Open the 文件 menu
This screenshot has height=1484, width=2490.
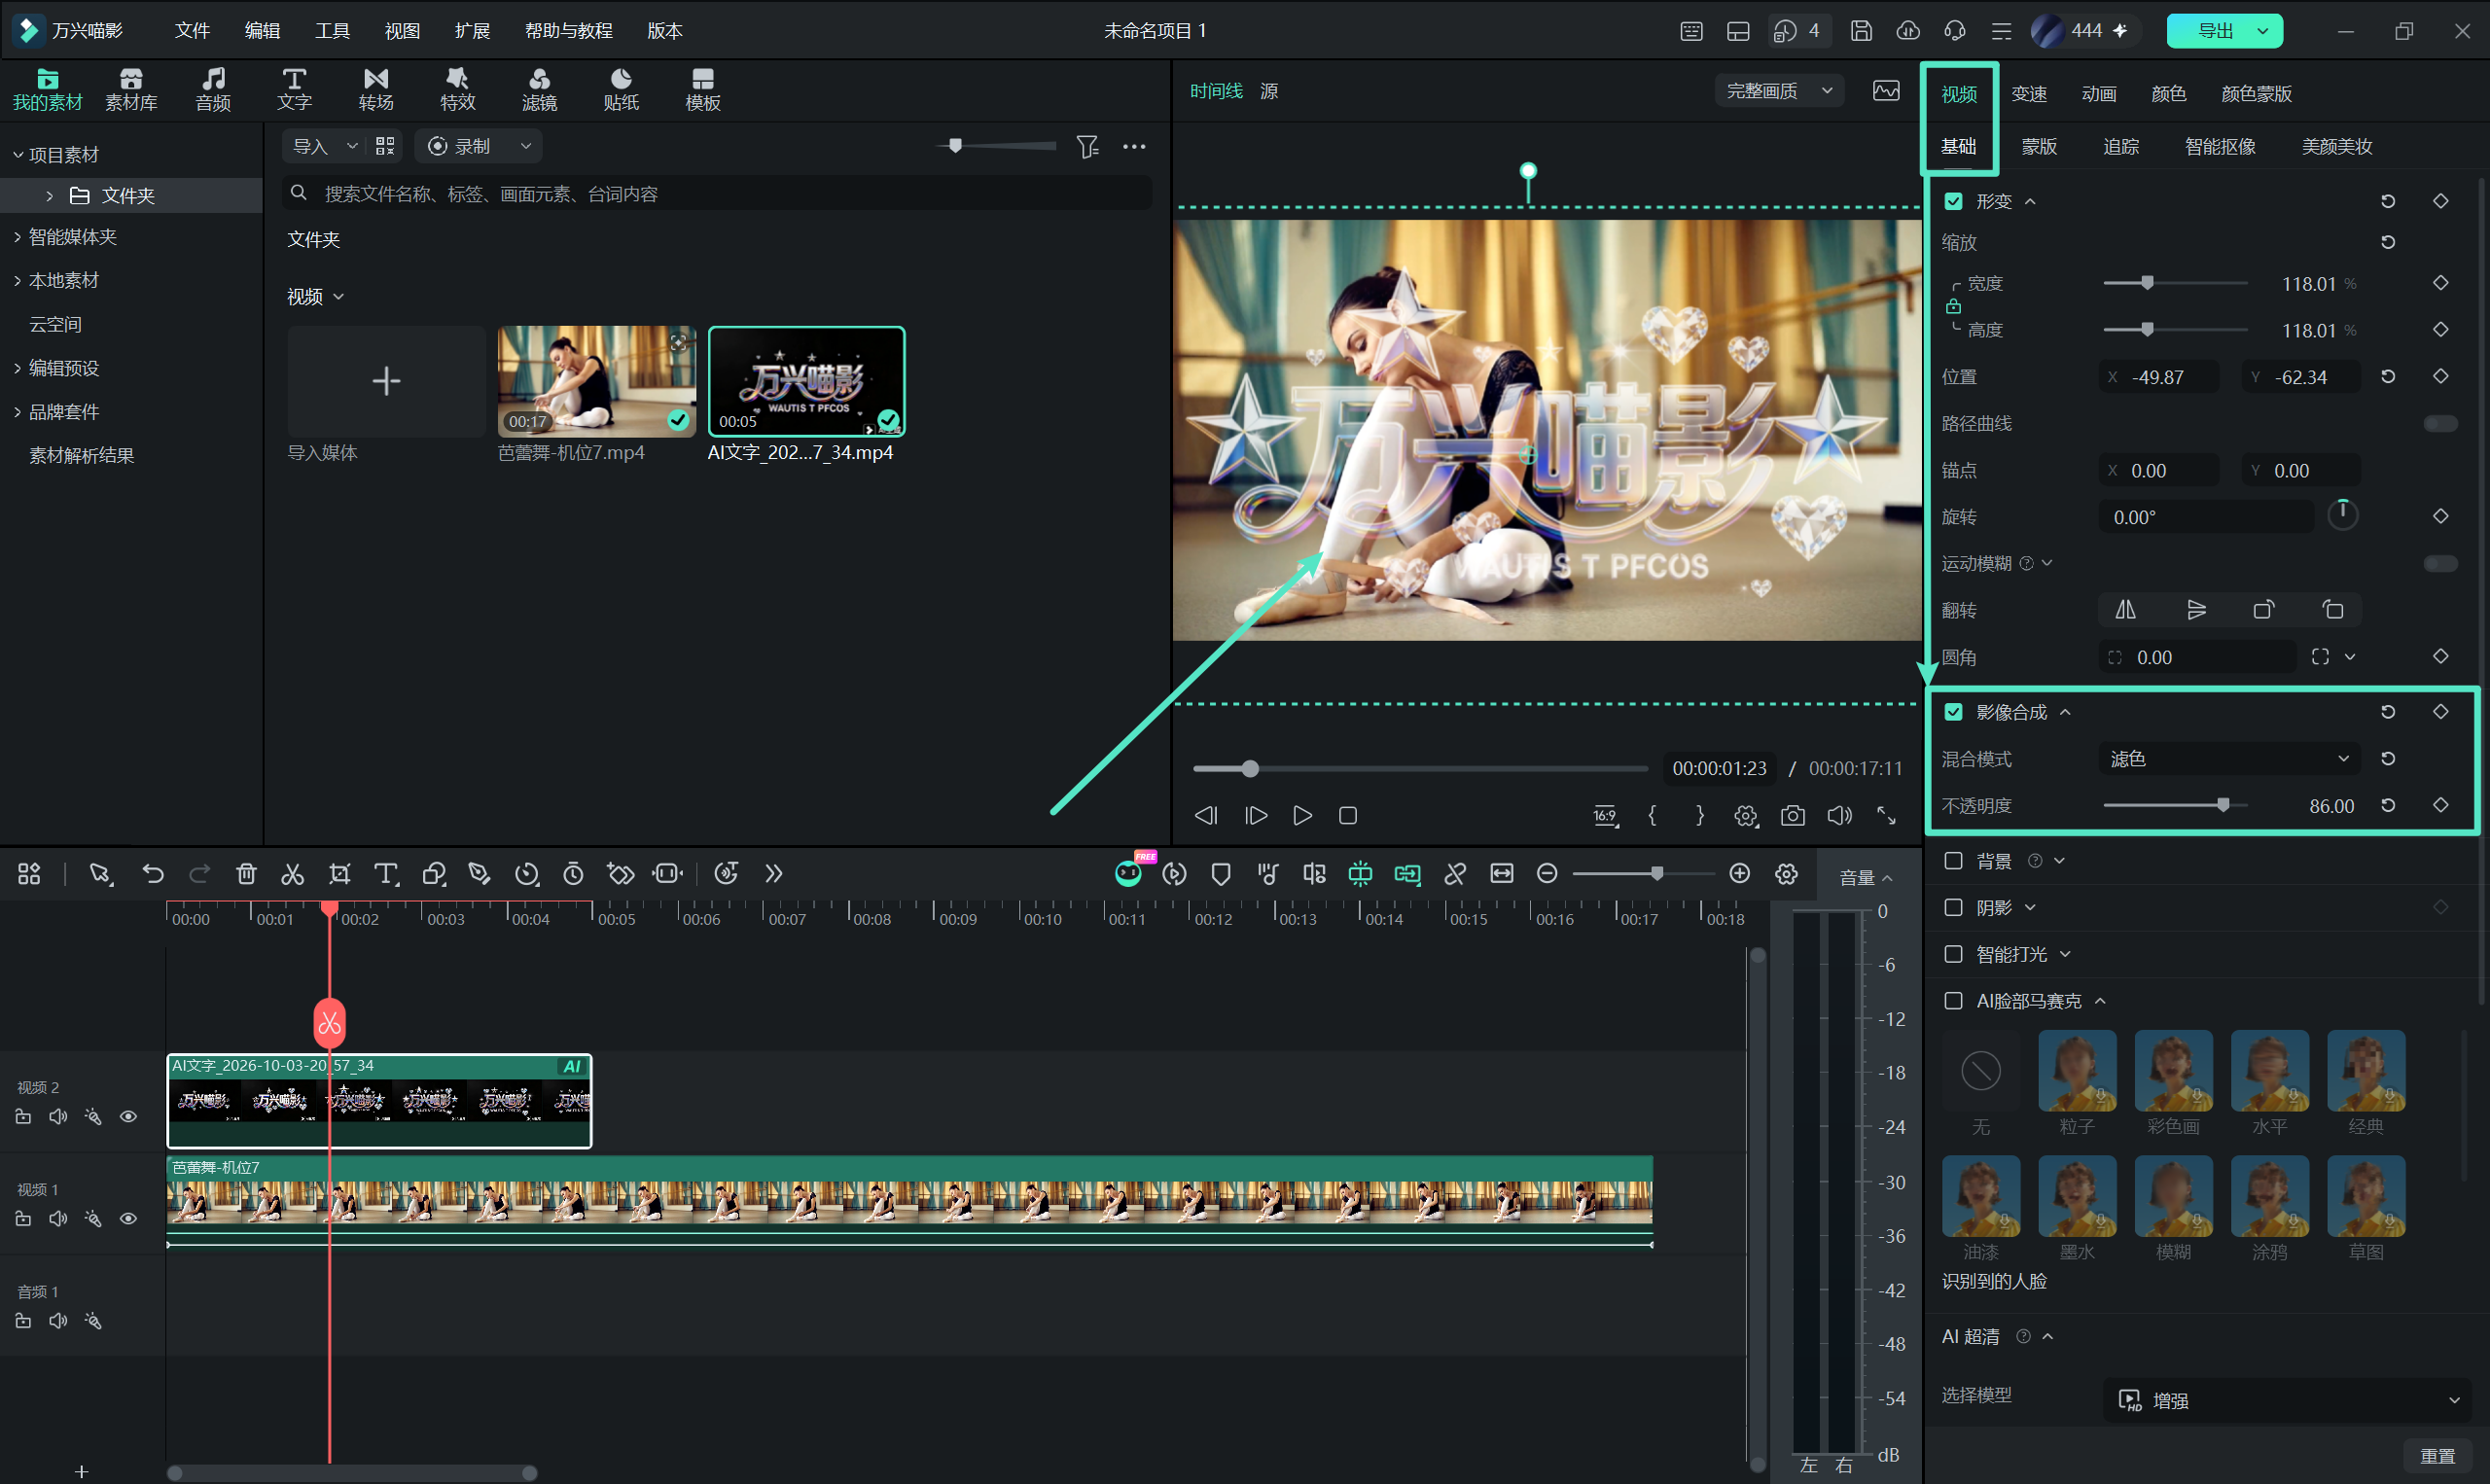(x=192, y=31)
